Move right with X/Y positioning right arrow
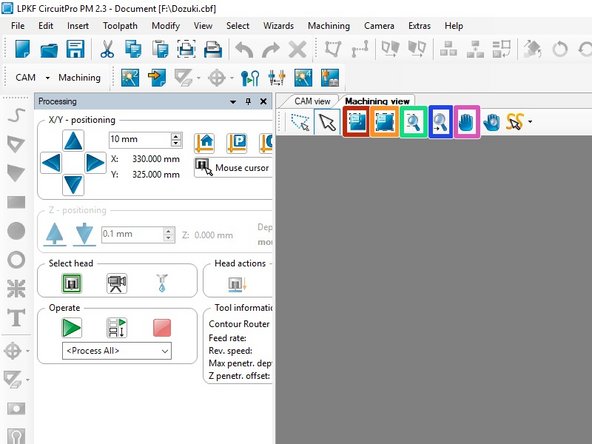 point(95,163)
